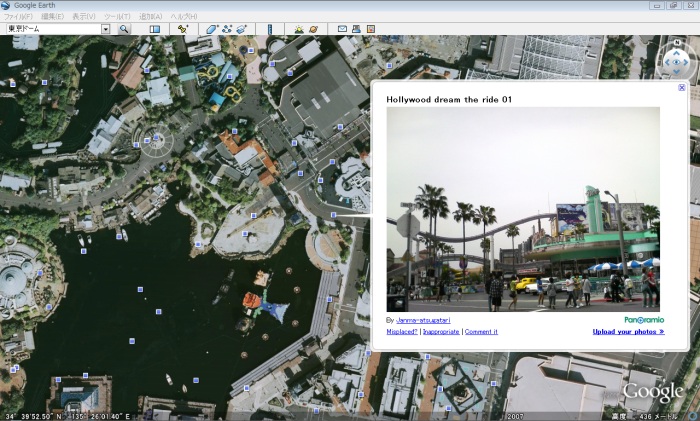Screen dimensions: 700x421
Task: Select the Add Polygon tool
Action: coord(212,29)
